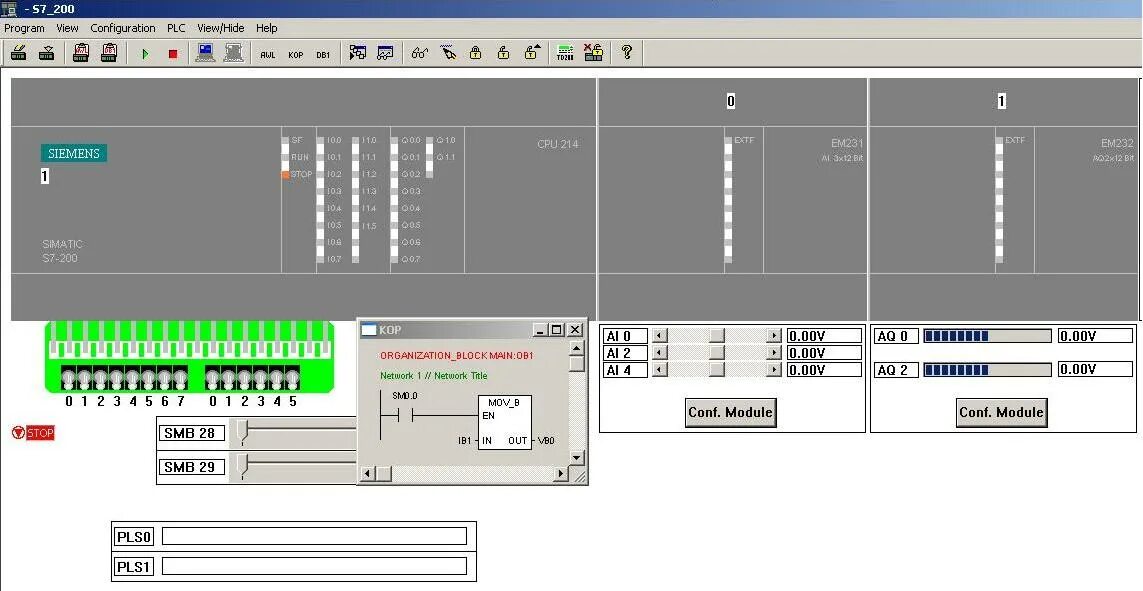This screenshot has width=1143, height=591.
Task: Click the PLS1 output field
Action: pos(314,566)
